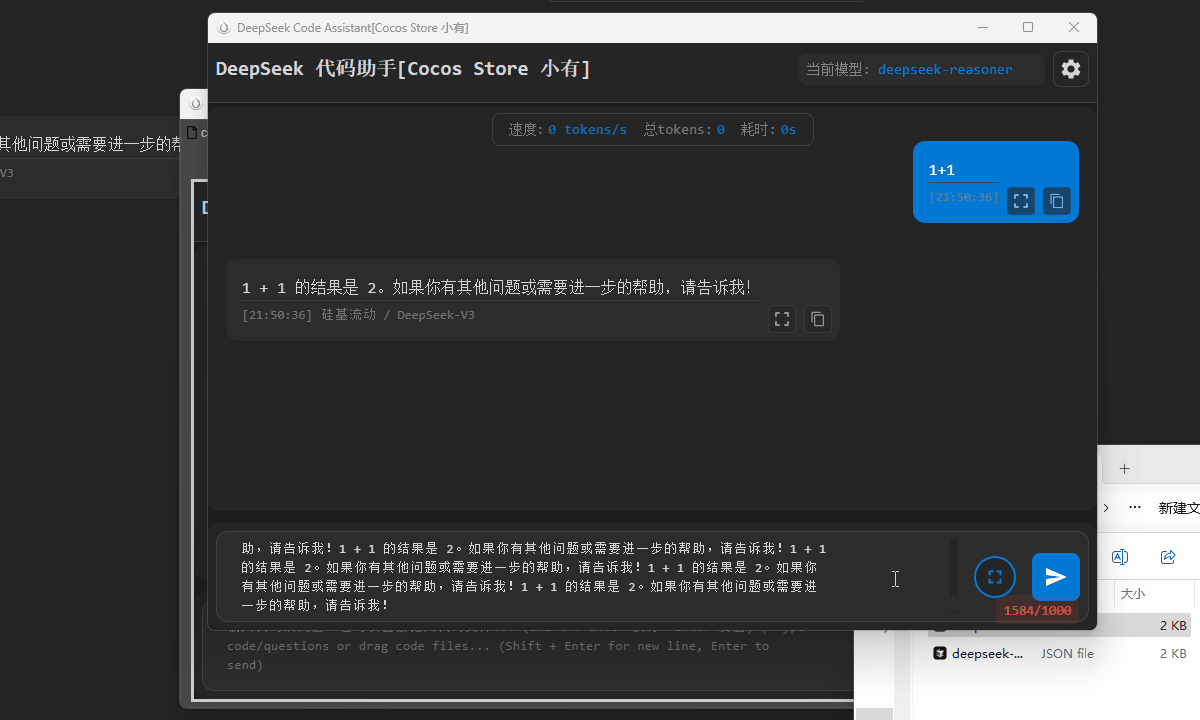Screen dimensions: 1200x720
Task: Click the "硅基流动 / DeepSeek-V3" source label
Action: tap(398, 315)
